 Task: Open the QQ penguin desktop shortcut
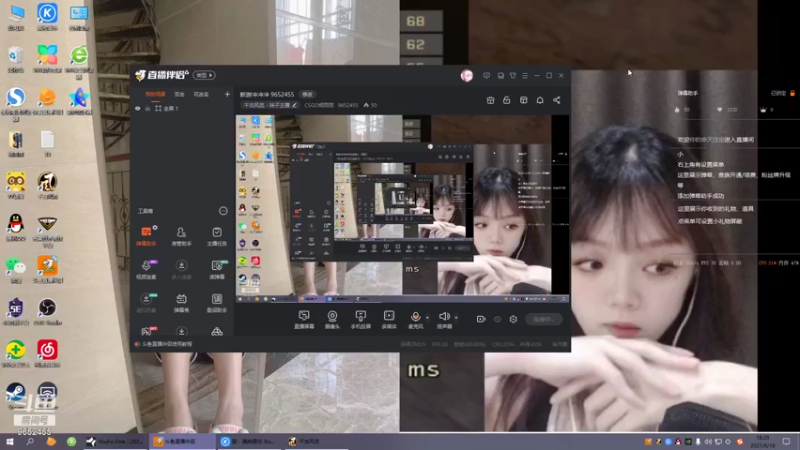(x=15, y=227)
